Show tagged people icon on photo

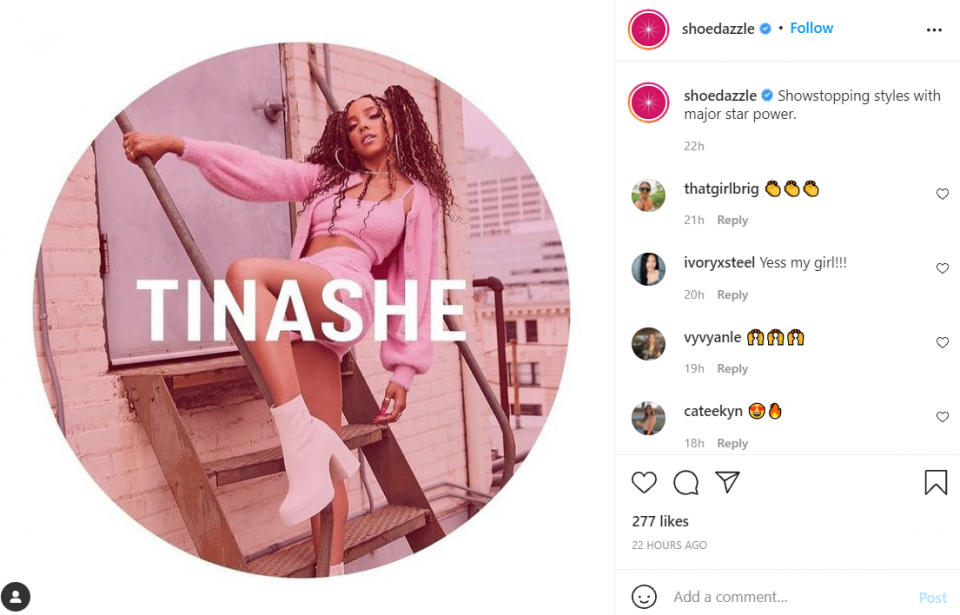tap(15, 597)
